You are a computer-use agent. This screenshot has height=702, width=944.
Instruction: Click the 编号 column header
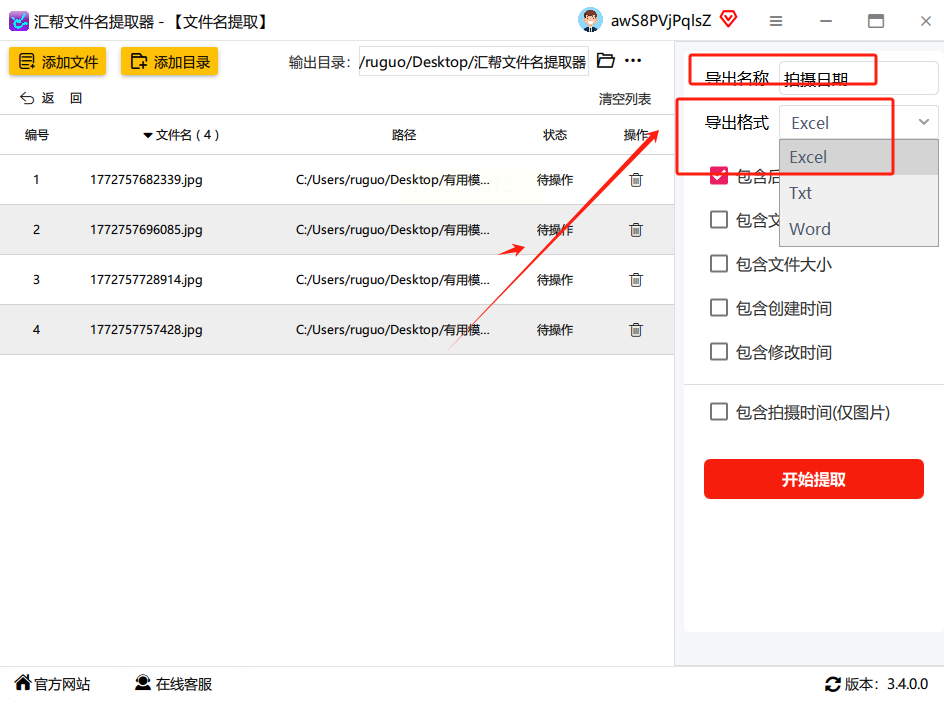coord(37,135)
